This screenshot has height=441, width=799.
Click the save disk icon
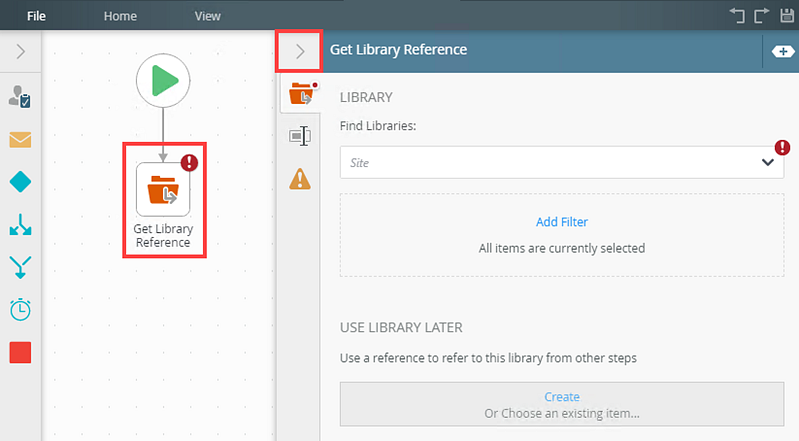787,15
